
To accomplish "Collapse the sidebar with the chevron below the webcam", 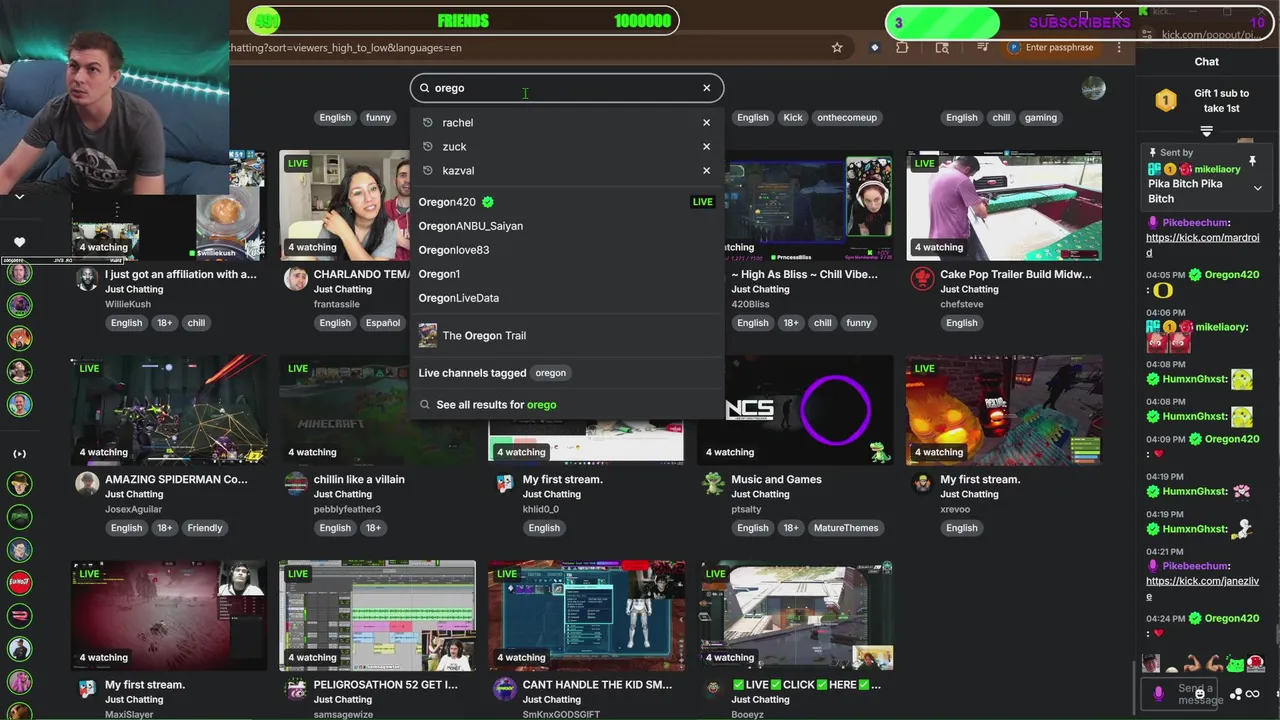I will 19,197.
